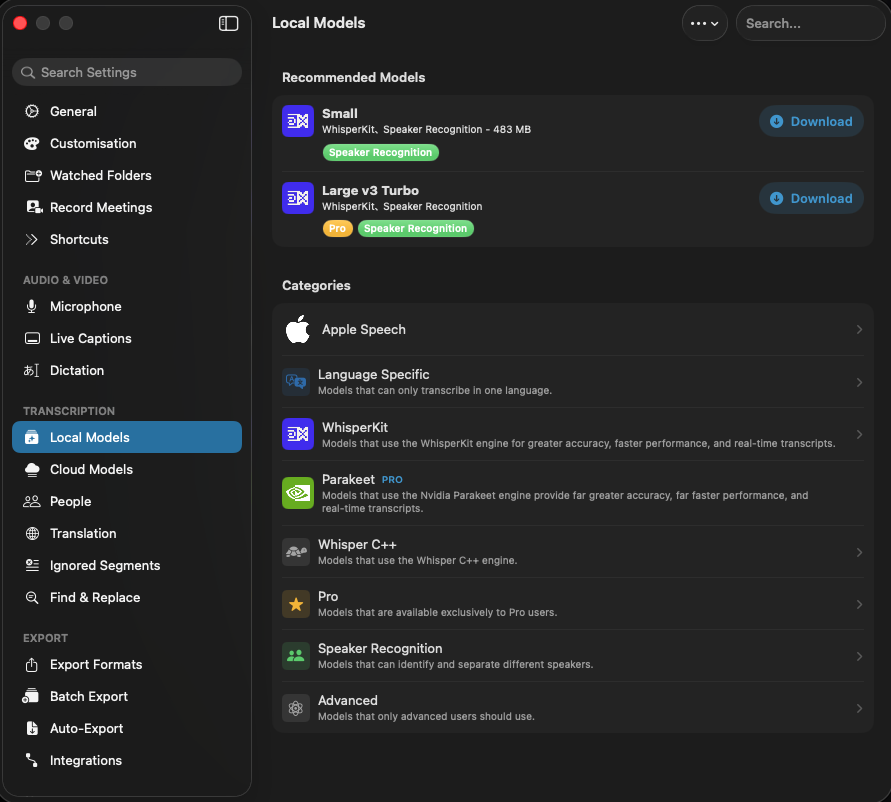Screen dimensions: 891x802
Task: Click the red window close button
Action: point(20,23)
